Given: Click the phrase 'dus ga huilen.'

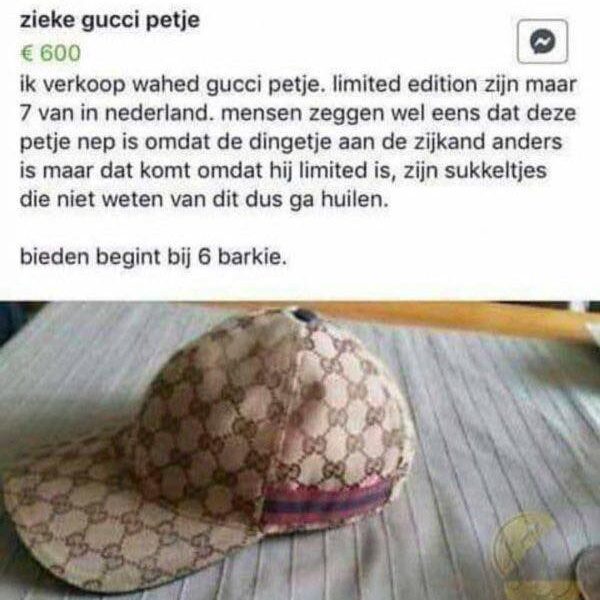Looking at the screenshot, I should coord(316,199).
